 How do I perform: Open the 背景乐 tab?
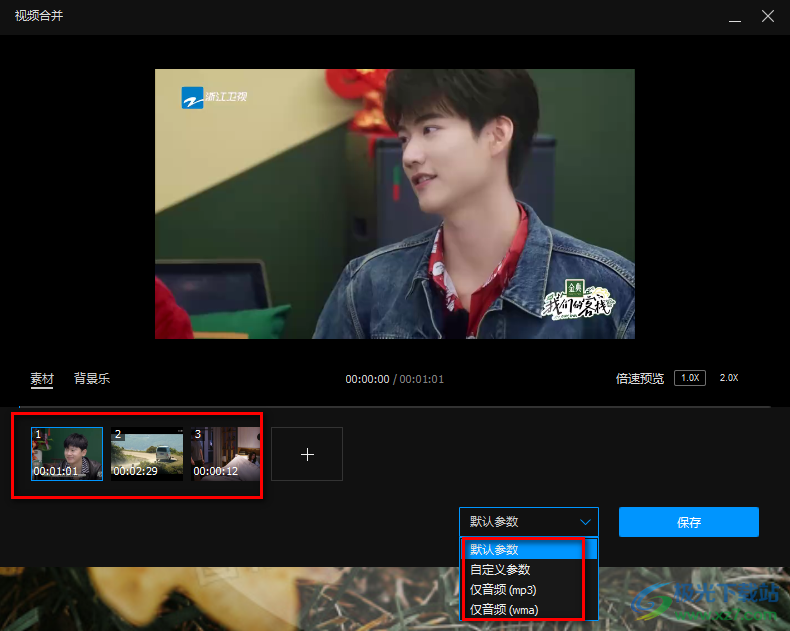tap(92, 378)
